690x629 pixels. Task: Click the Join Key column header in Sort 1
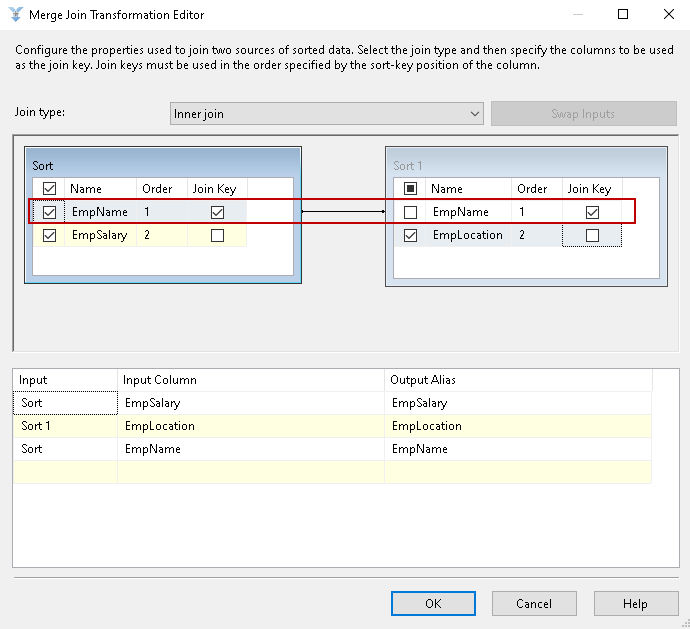[592, 189]
